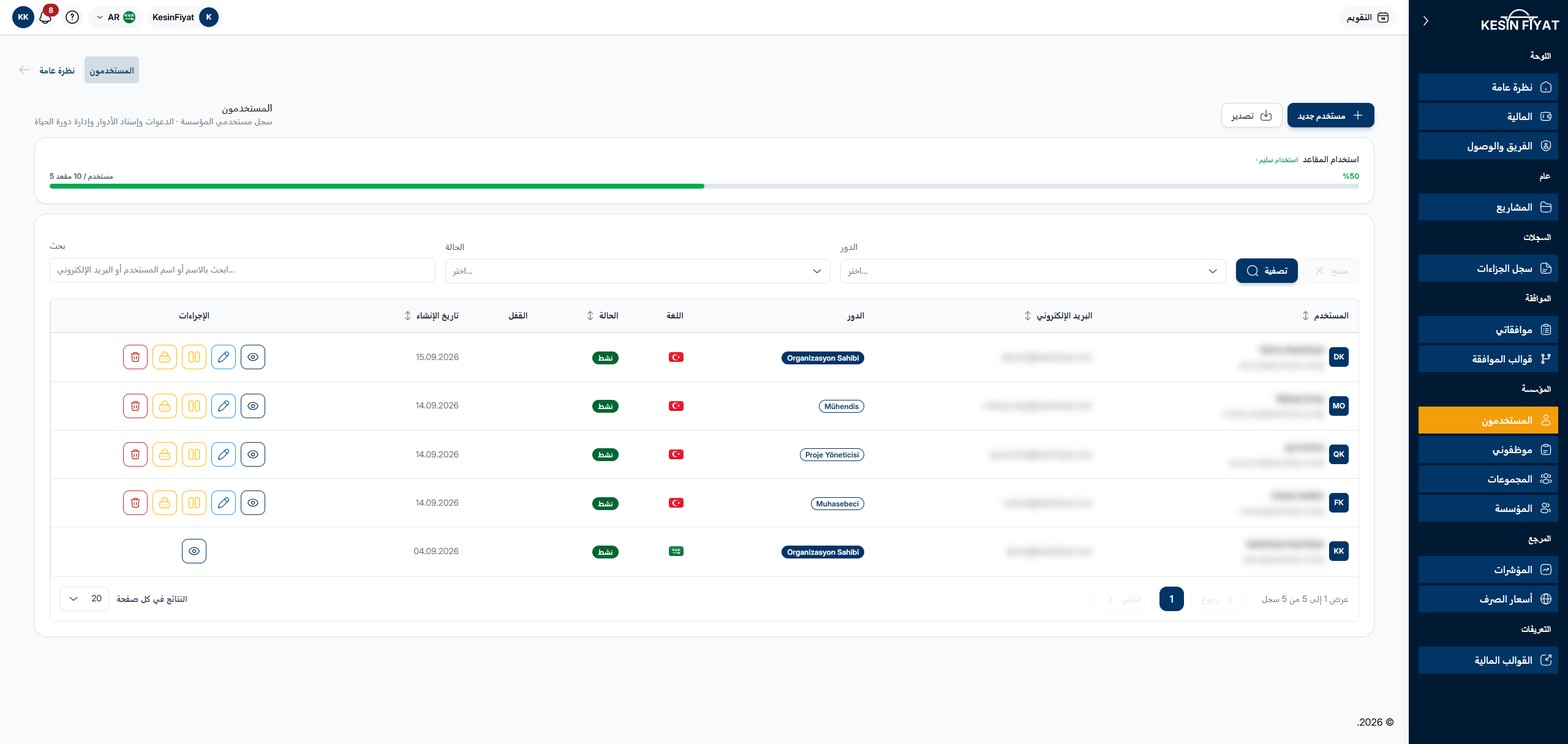
Task: Click pagination page 1 button
Action: click(x=1171, y=599)
